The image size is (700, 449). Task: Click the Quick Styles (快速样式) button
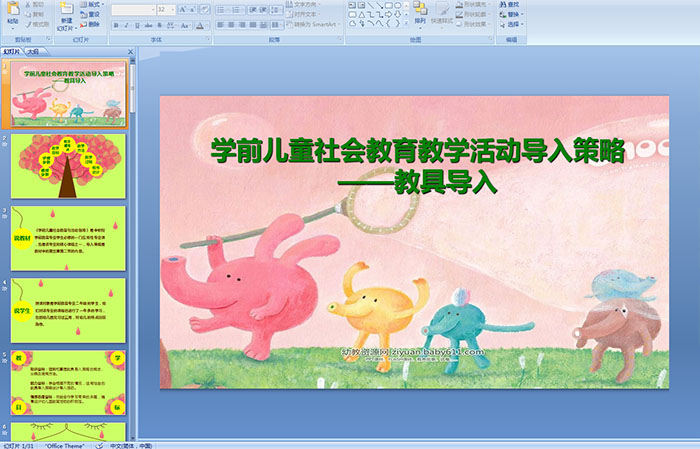pyautogui.click(x=442, y=13)
